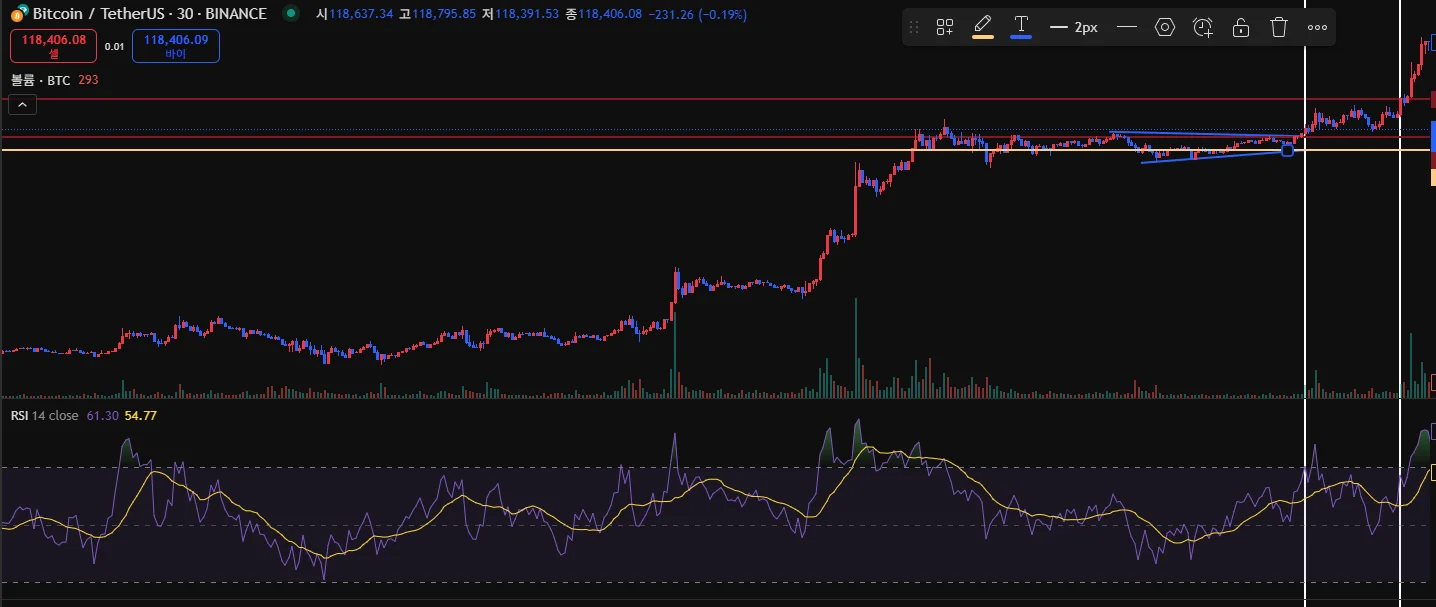
Task: Delete drawing with trash icon
Action: click(1279, 27)
